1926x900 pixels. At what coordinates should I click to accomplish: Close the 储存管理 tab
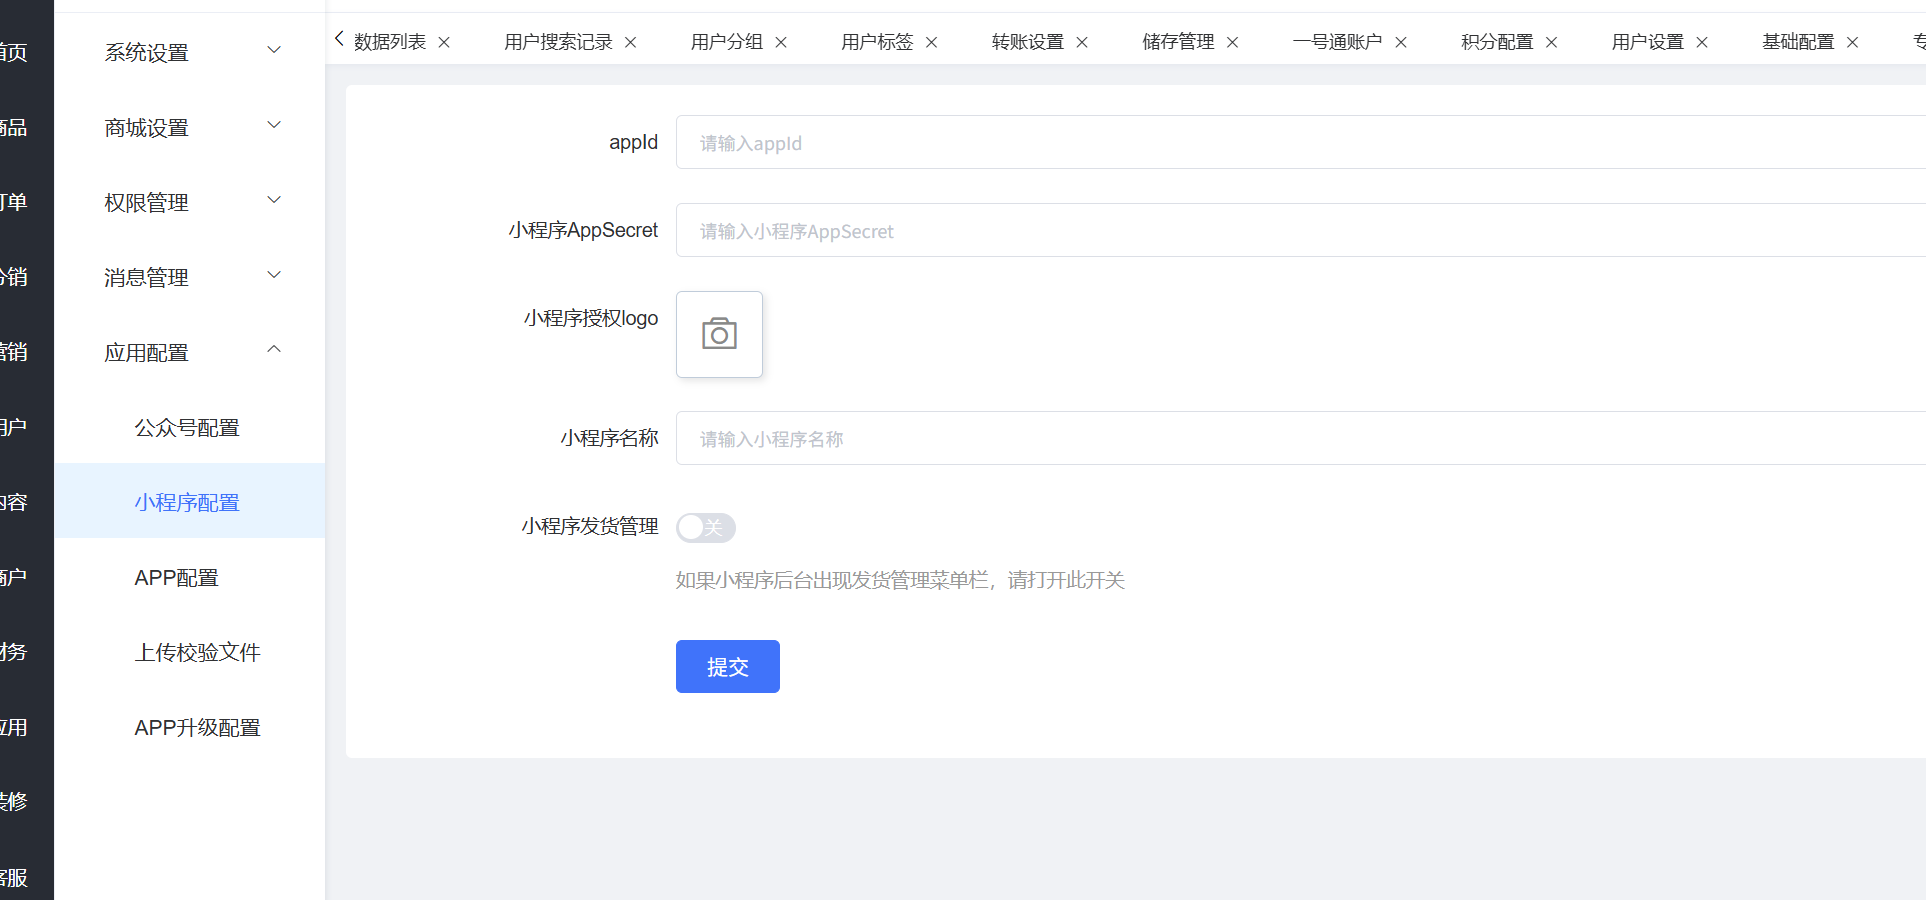tap(1233, 42)
